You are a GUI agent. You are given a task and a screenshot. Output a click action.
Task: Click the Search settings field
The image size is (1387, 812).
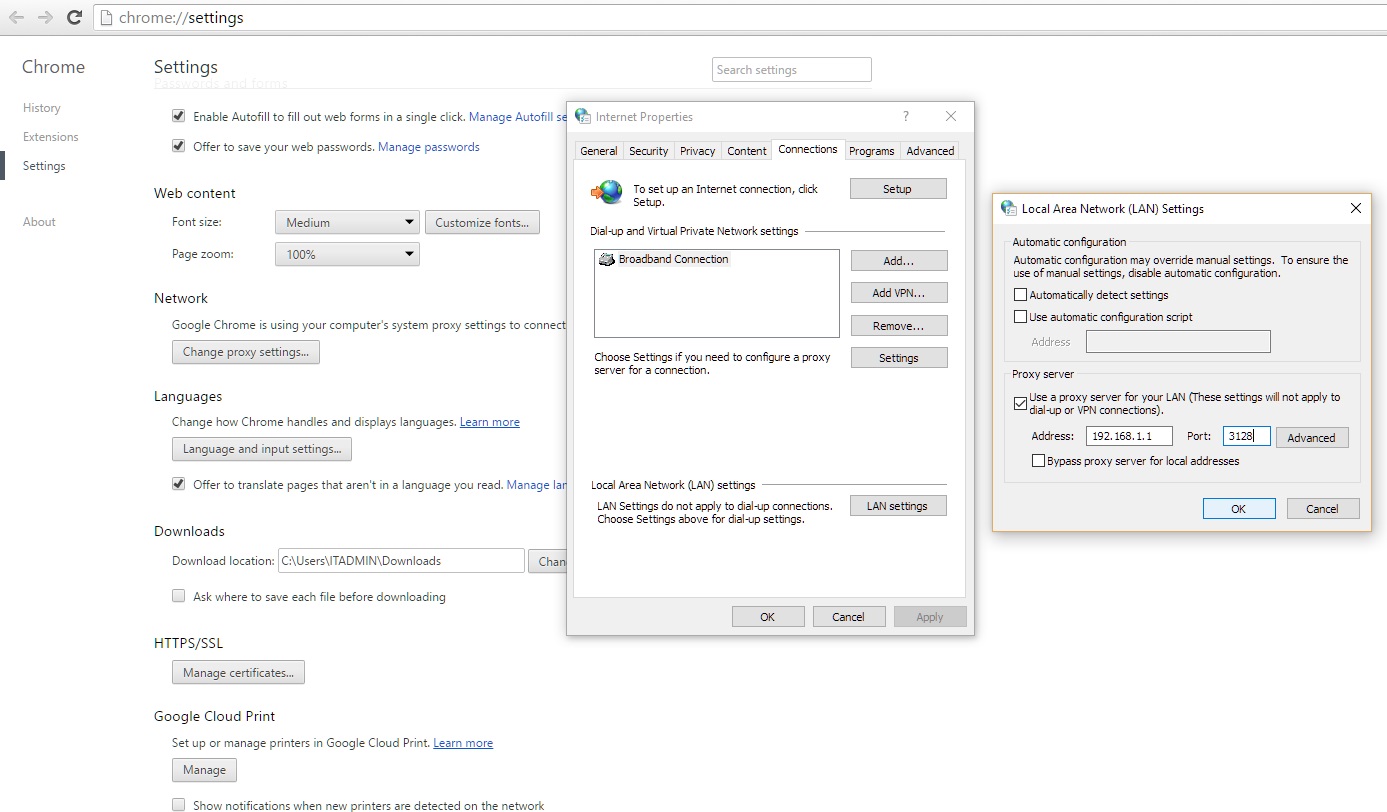[x=792, y=70]
